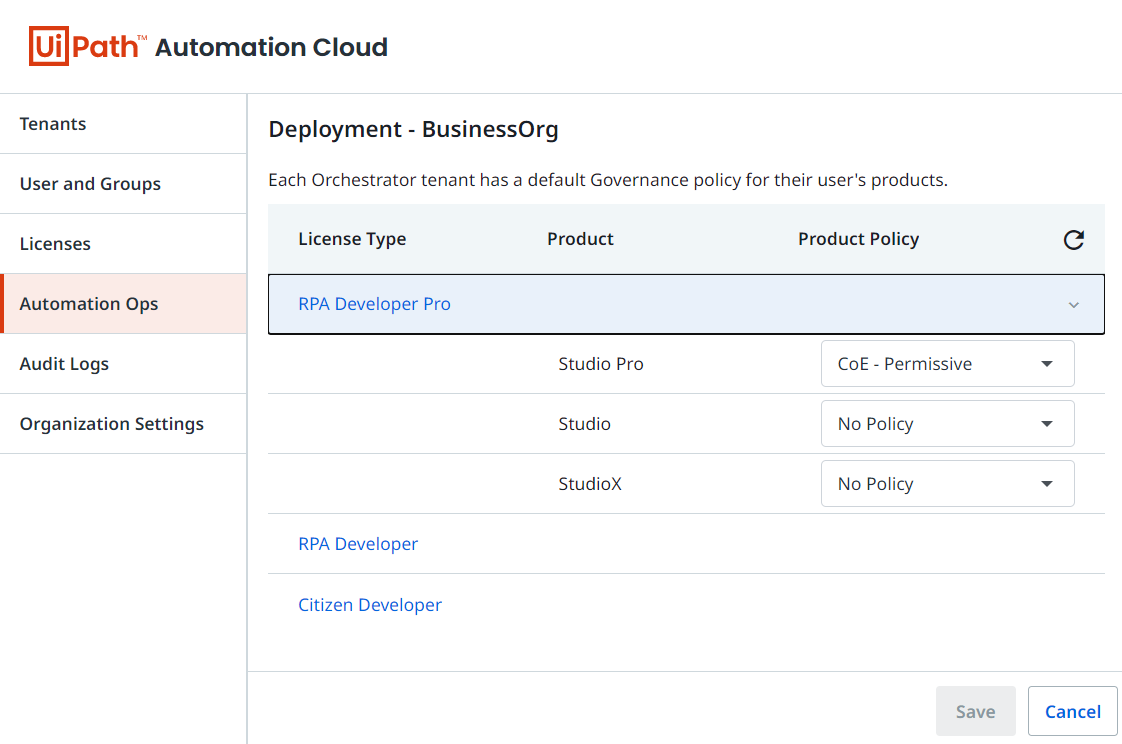Screen dimensions: 1122x744
Task: Open the Studio policy dropdown
Action: 947,424
